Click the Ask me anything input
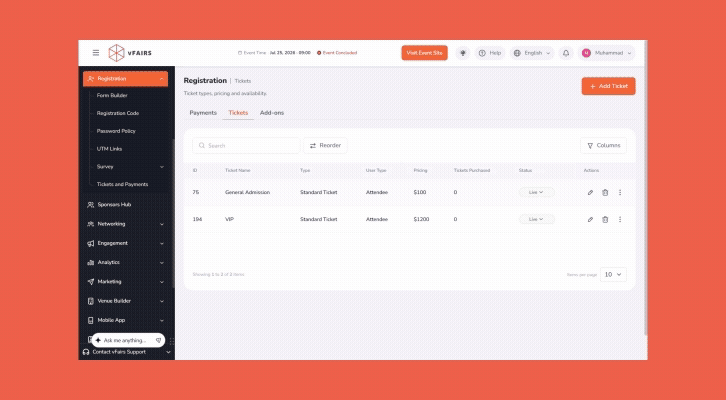Image resolution: width=726 pixels, height=400 pixels. pyautogui.click(x=128, y=340)
